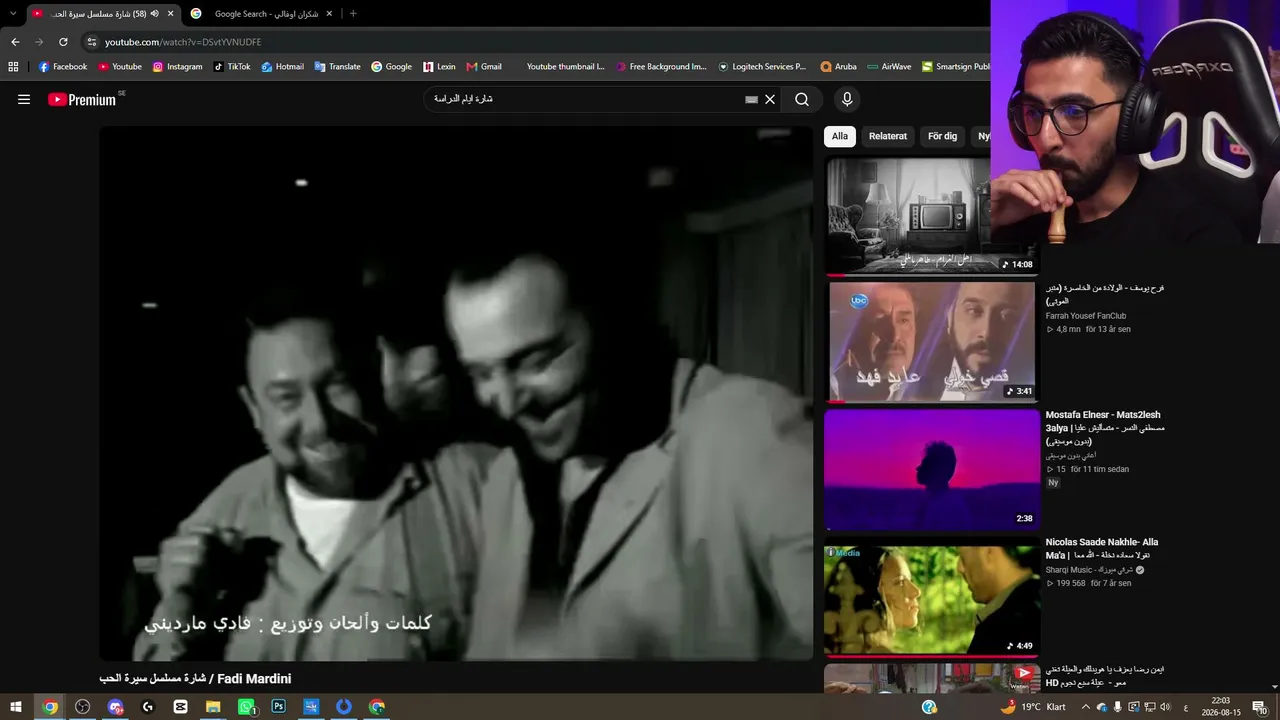Open the Aruba bookmark
The image size is (1280, 720).
(838, 67)
